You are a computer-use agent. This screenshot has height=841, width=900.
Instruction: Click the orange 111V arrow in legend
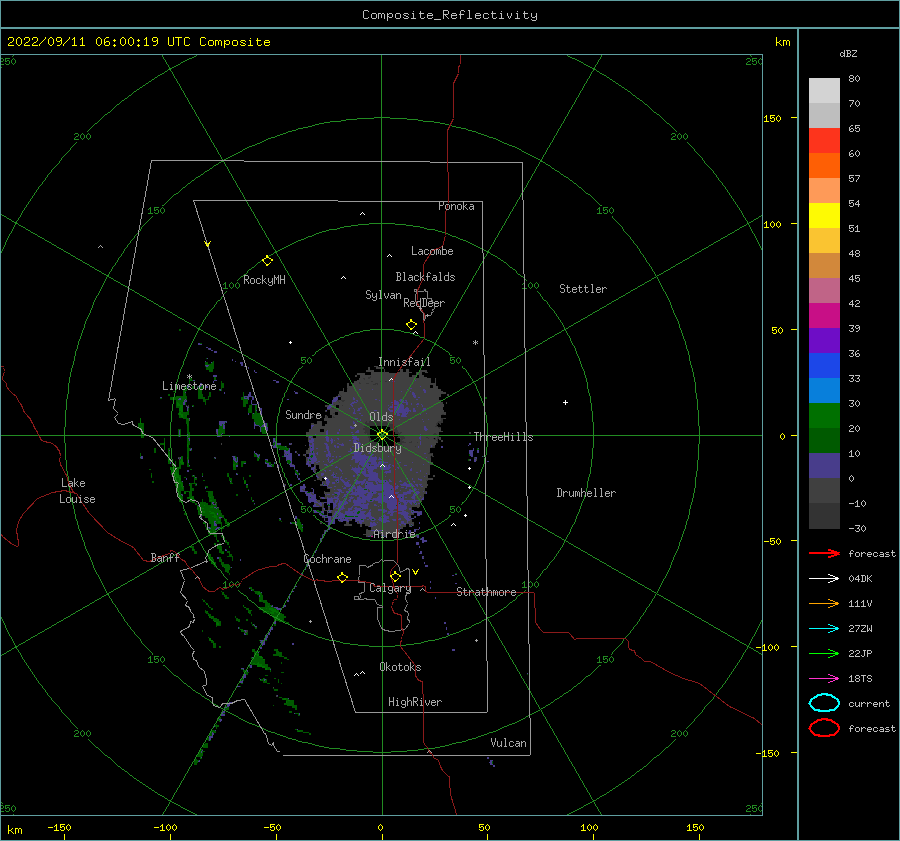coord(824,603)
